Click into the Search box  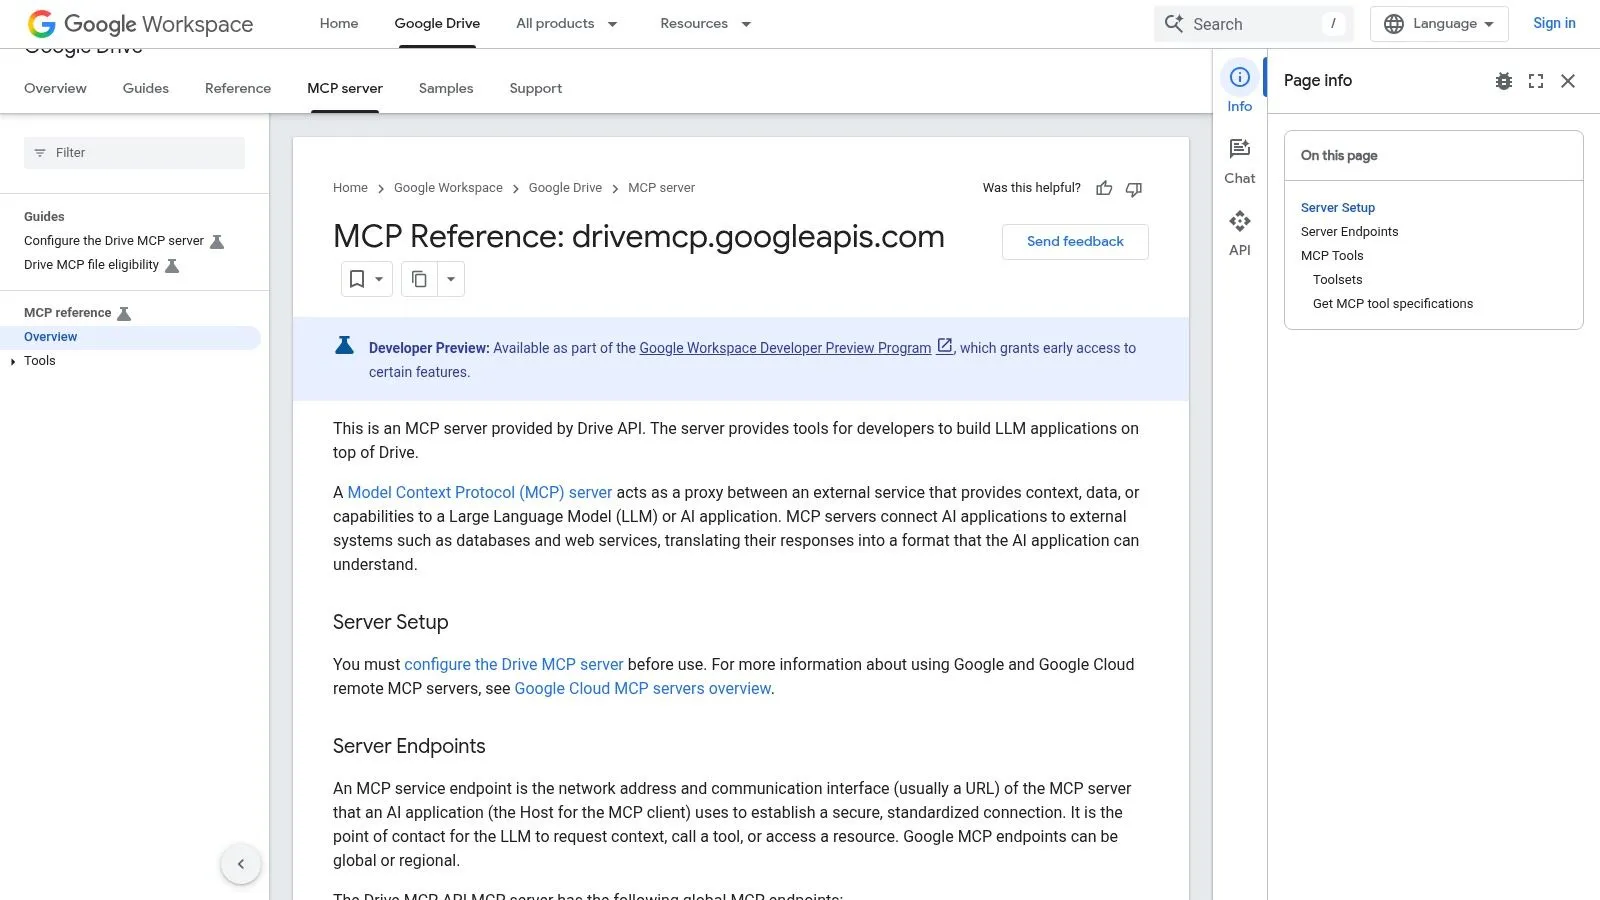coord(1253,23)
